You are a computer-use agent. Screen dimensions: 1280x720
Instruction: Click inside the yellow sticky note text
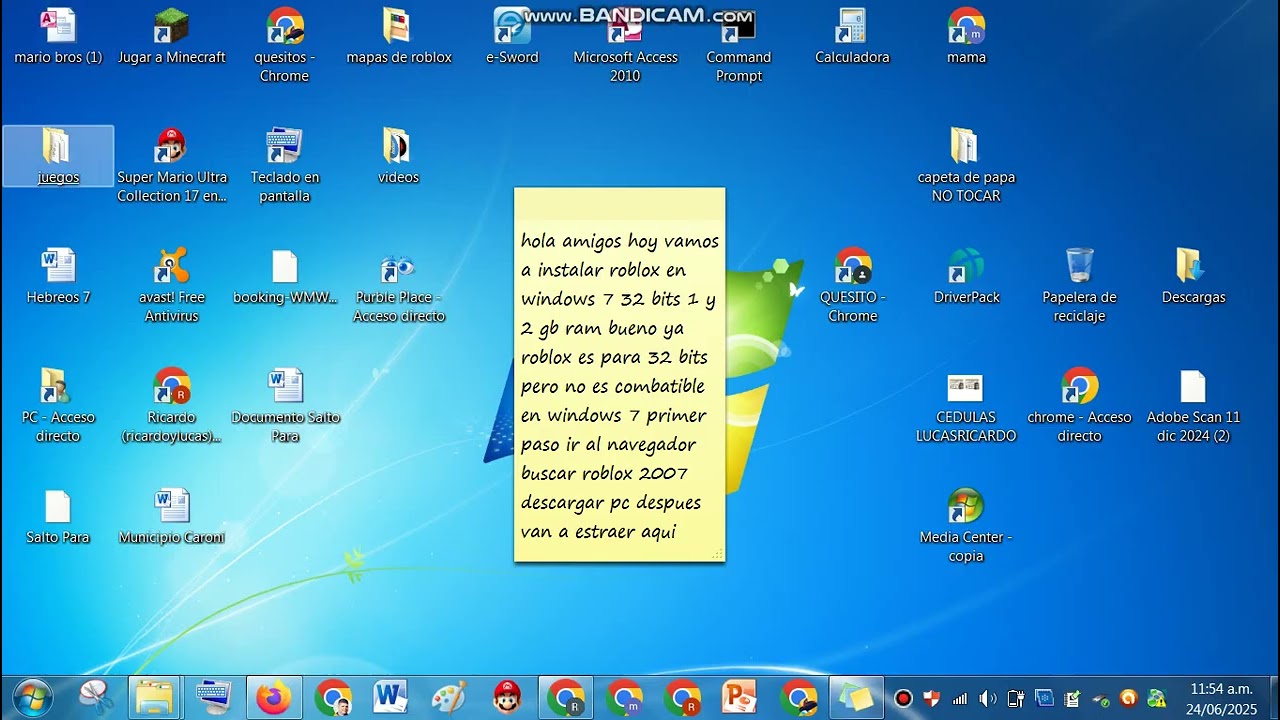click(619, 386)
